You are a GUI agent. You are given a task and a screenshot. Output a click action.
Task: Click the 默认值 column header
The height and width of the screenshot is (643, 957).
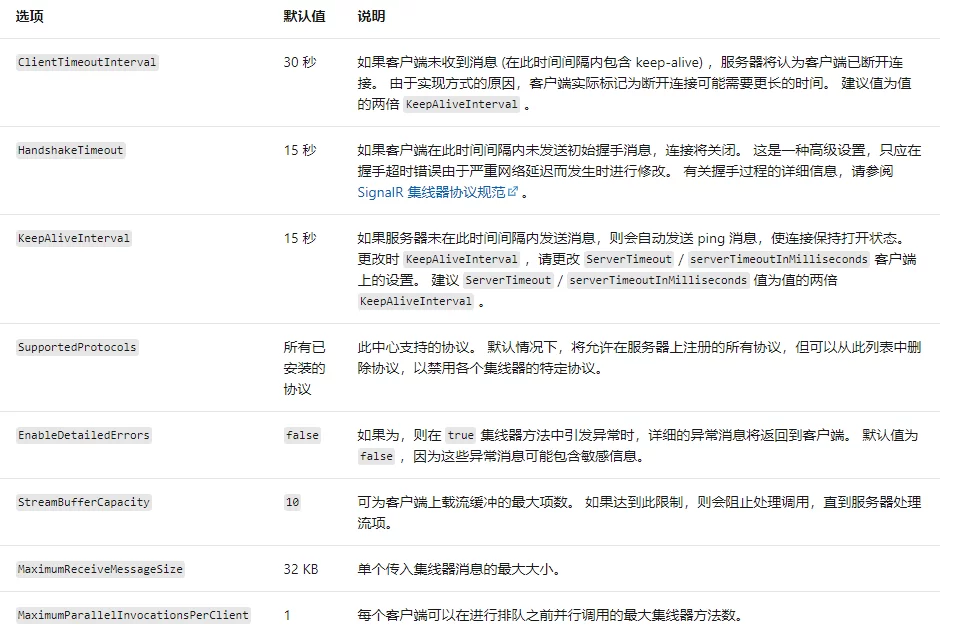(x=304, y=16)
